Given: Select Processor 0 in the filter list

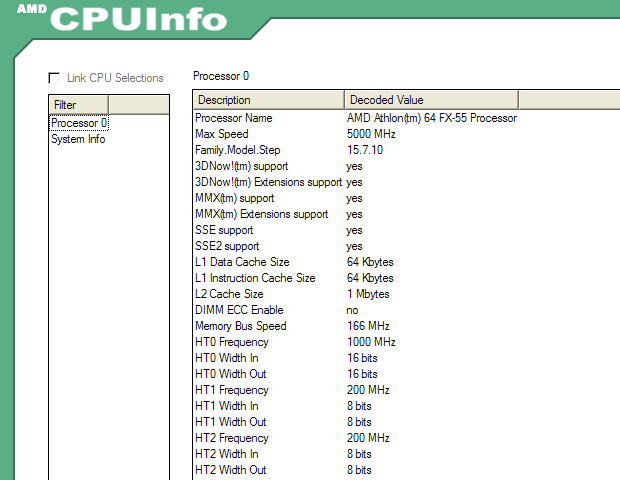Looking at the screenshot, I should click(78, 123).
